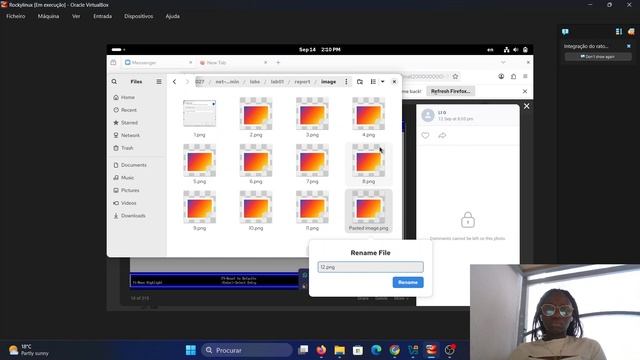Open Google Chrome from Windows taskbar

tap(394, 350)
